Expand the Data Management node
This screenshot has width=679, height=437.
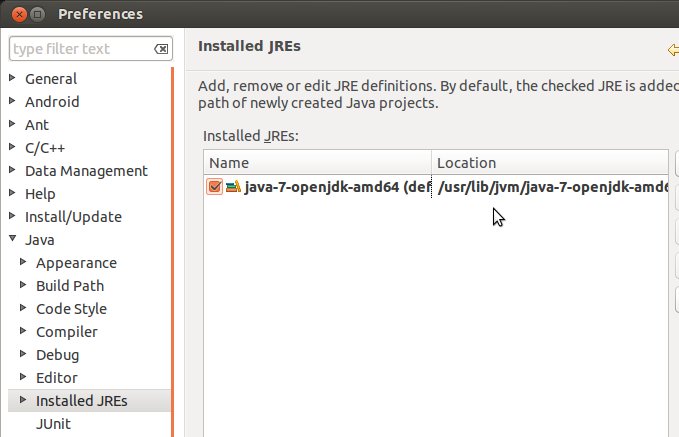13,170
